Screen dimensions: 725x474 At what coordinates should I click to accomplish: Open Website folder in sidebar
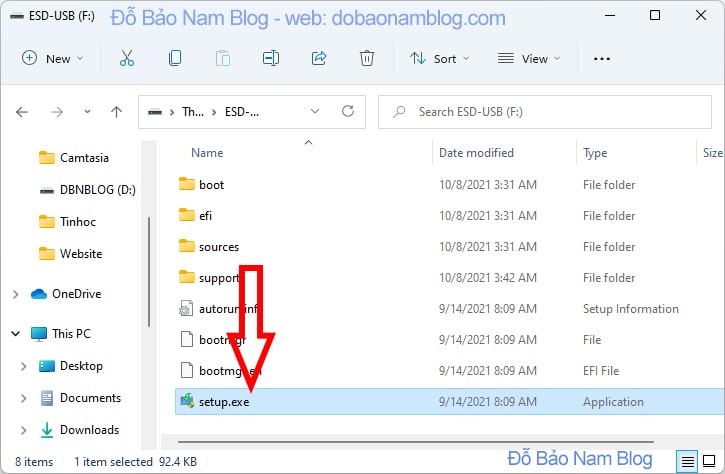point(71,253)
